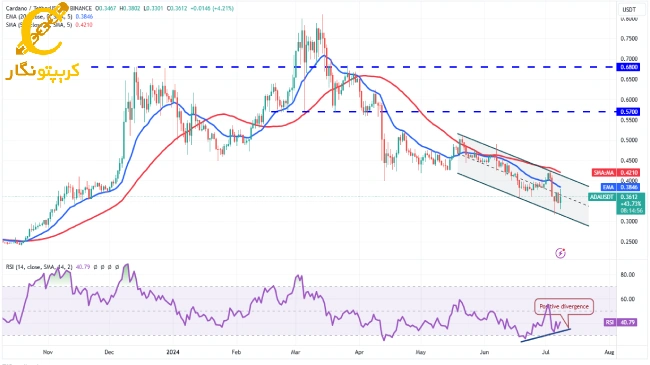The height and width of the screenshot is (365, 650).
Task: Select the SMA indicator legend line
Action: coord(49,25)
